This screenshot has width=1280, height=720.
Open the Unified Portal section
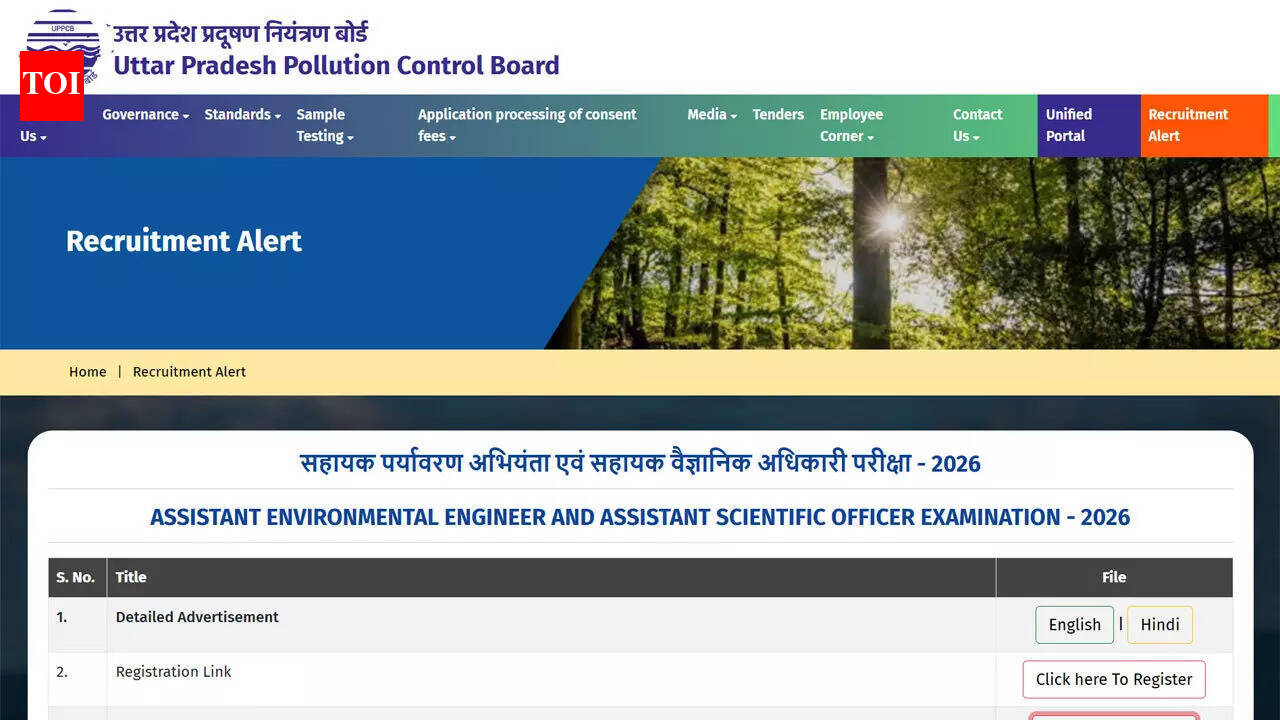1069,125
